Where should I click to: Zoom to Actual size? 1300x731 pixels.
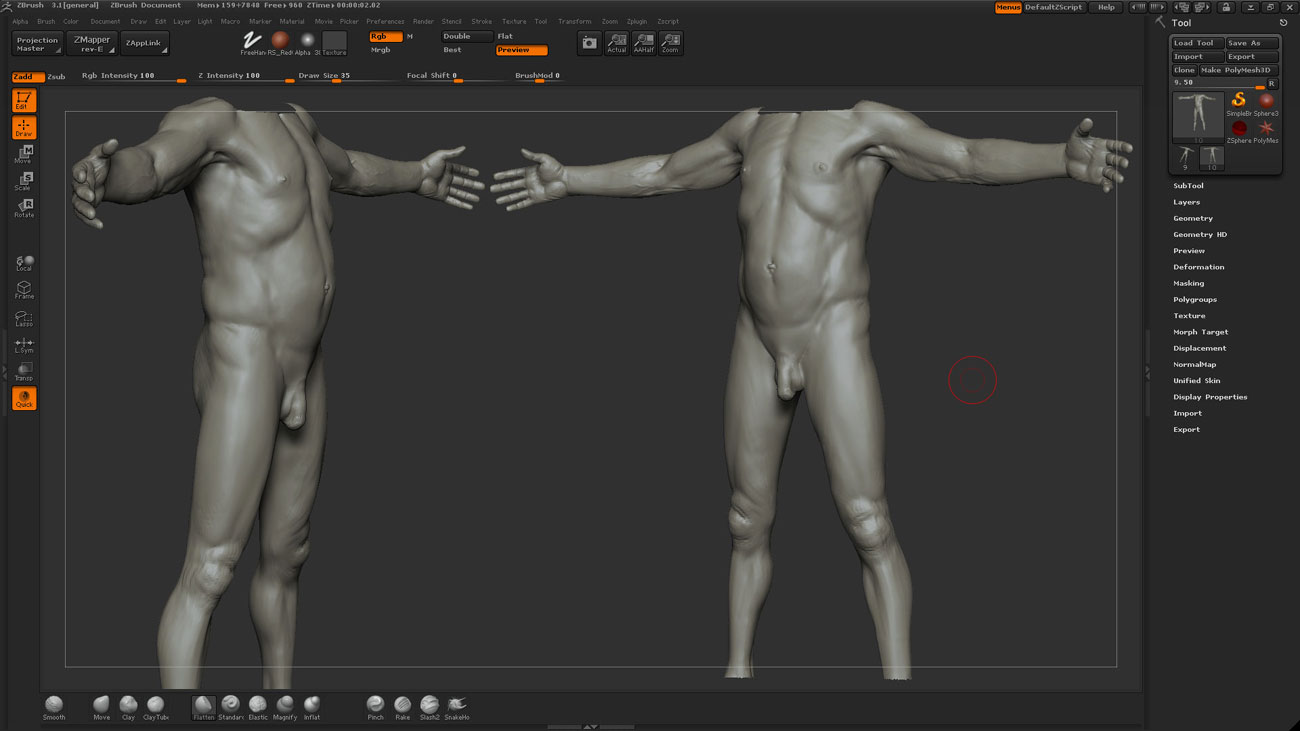click(617, 43)
